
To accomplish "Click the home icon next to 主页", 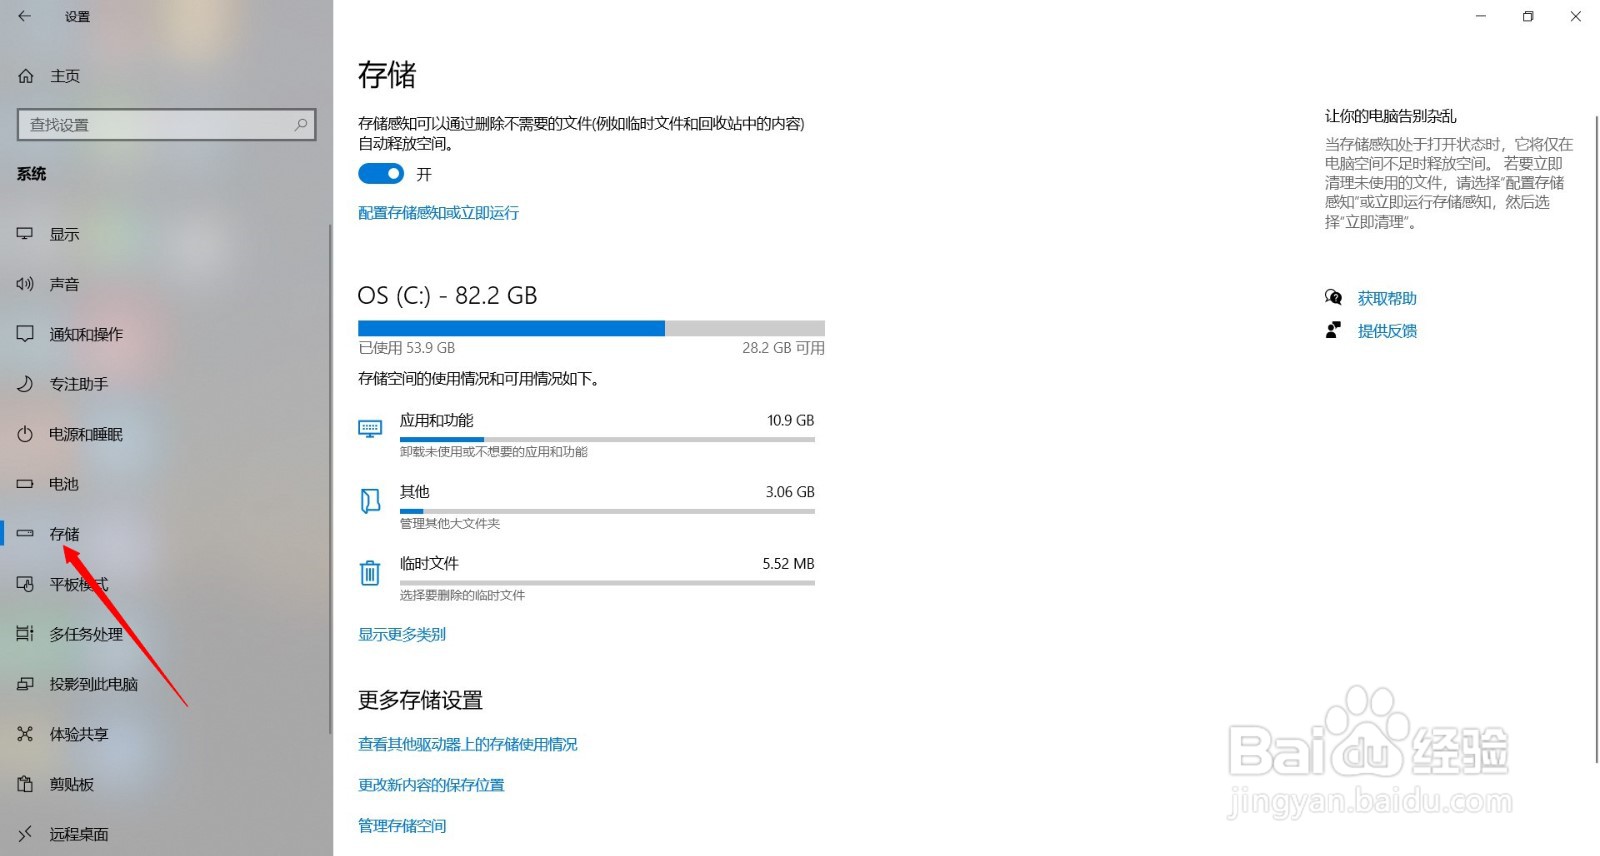I will [26, 76].
